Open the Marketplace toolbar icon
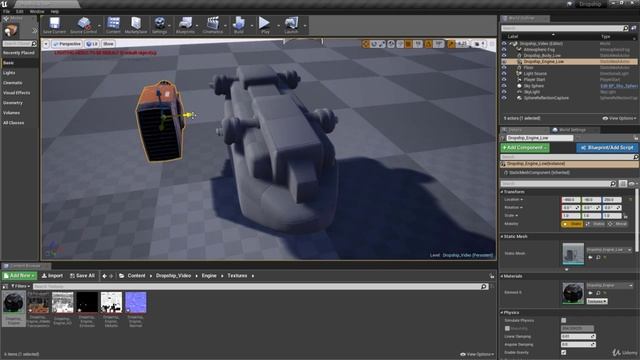The width and height of the screenshot is (640, 360). (136, 25)
